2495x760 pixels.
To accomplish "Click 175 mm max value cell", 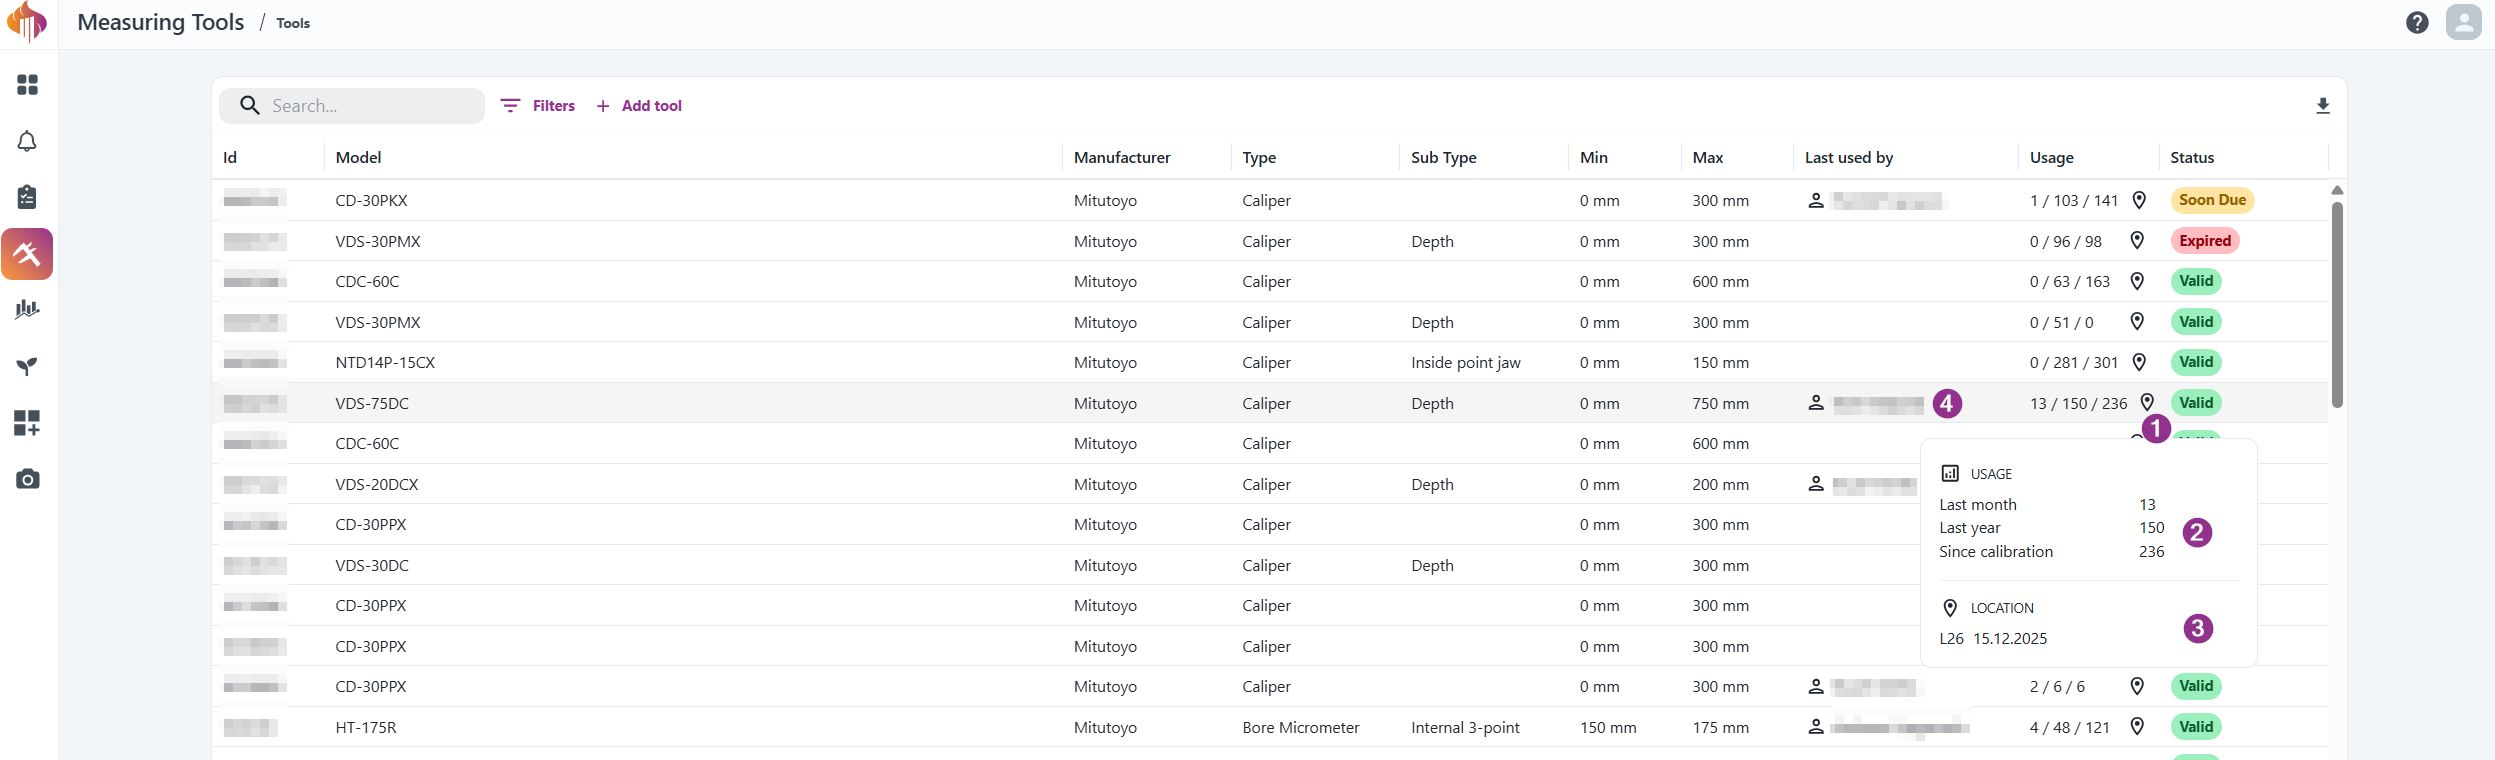I will [1720, 727].
